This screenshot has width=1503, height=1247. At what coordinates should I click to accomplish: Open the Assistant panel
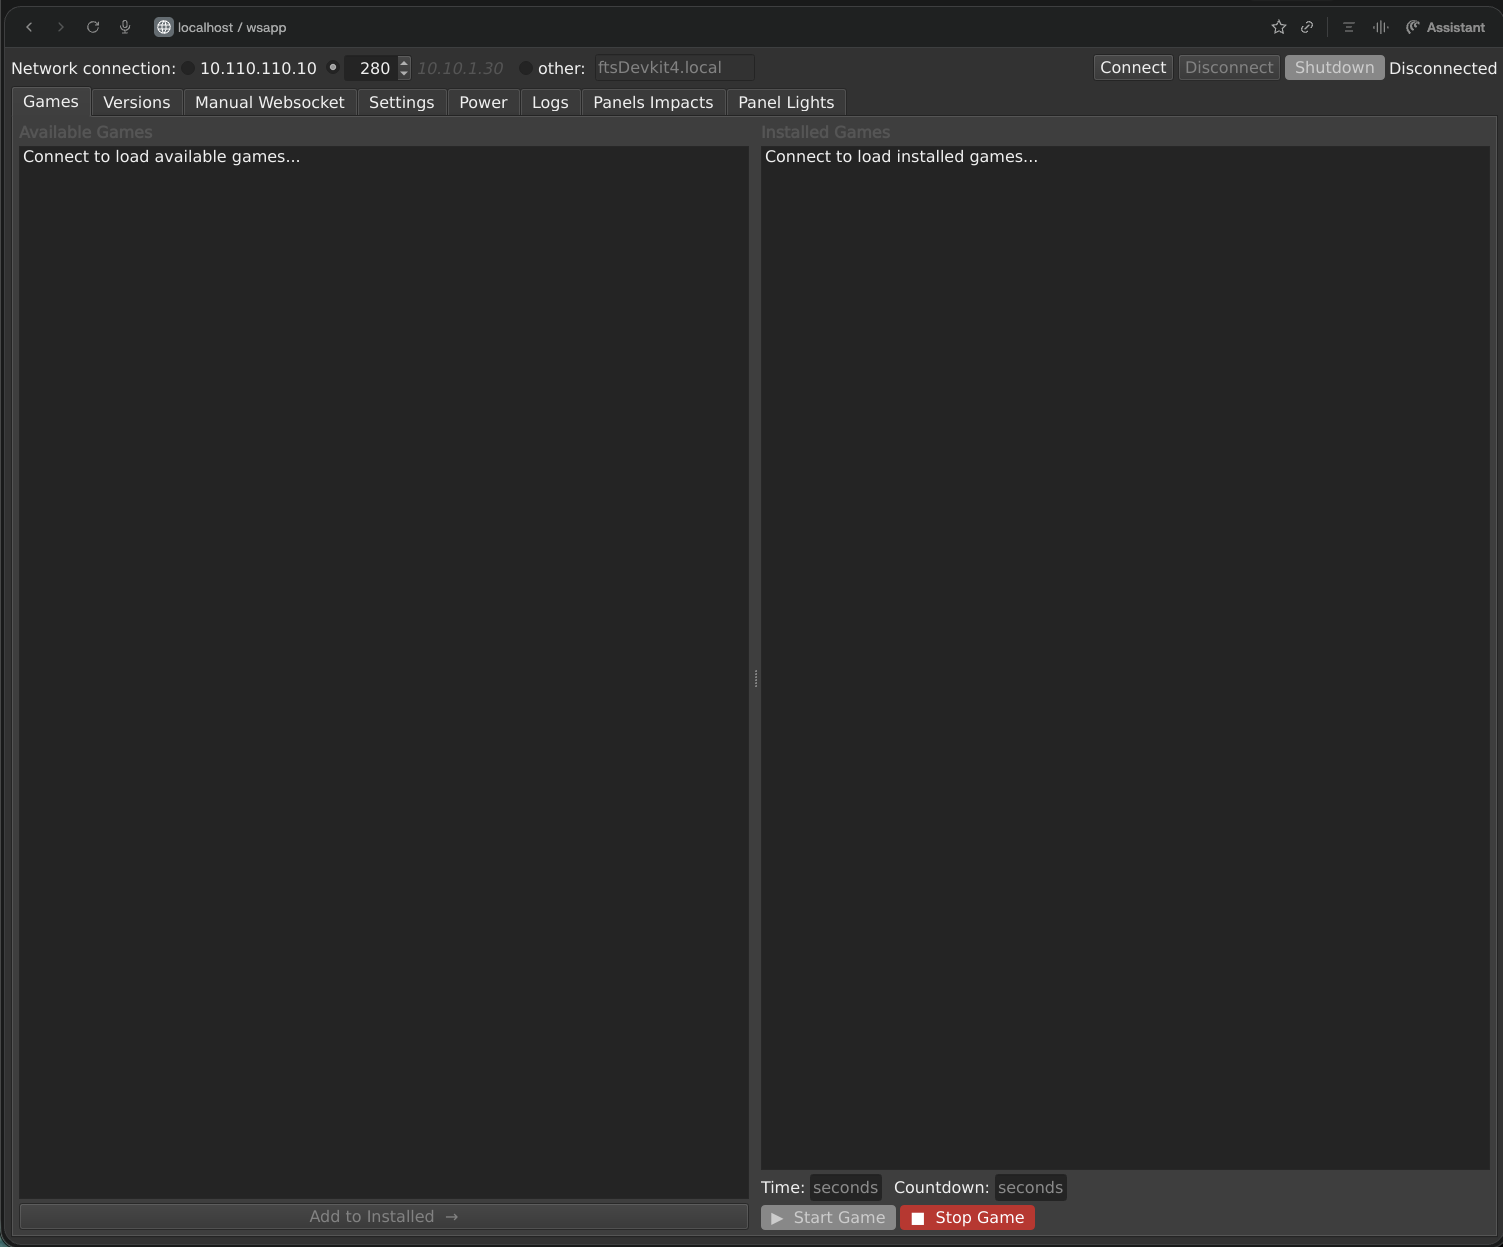coord(1445,27)
